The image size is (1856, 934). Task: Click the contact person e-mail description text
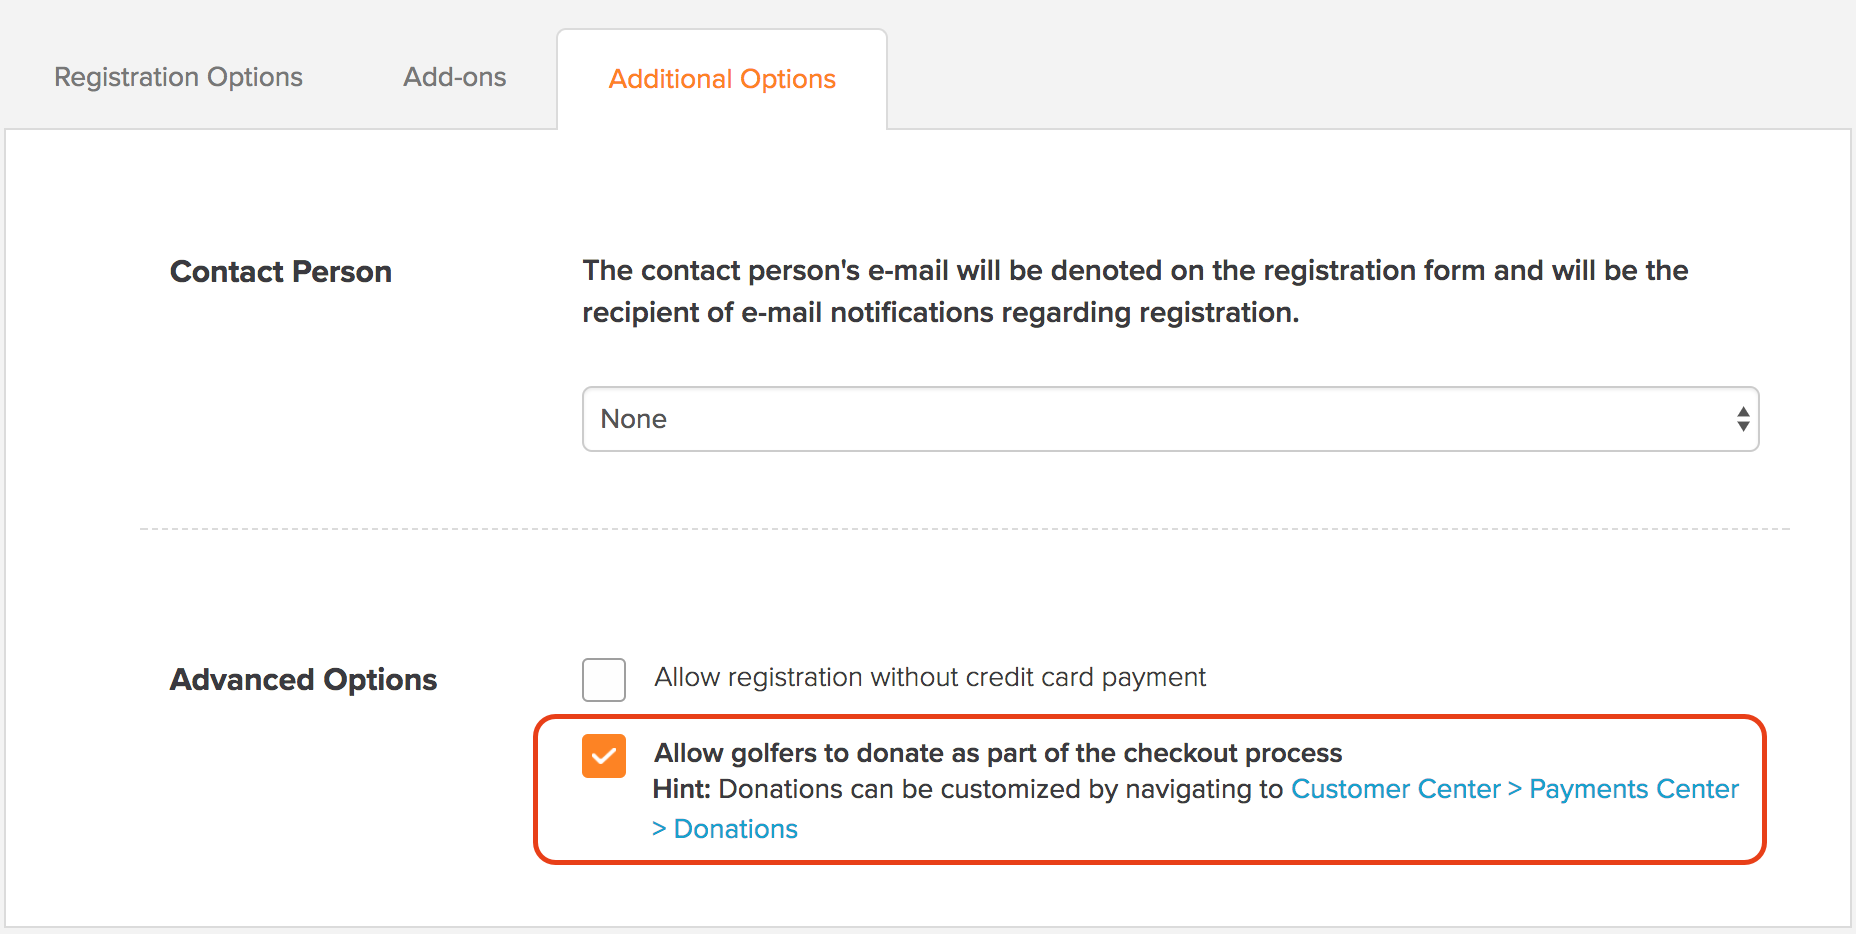pyautogui.click(x=1135, y=291)
